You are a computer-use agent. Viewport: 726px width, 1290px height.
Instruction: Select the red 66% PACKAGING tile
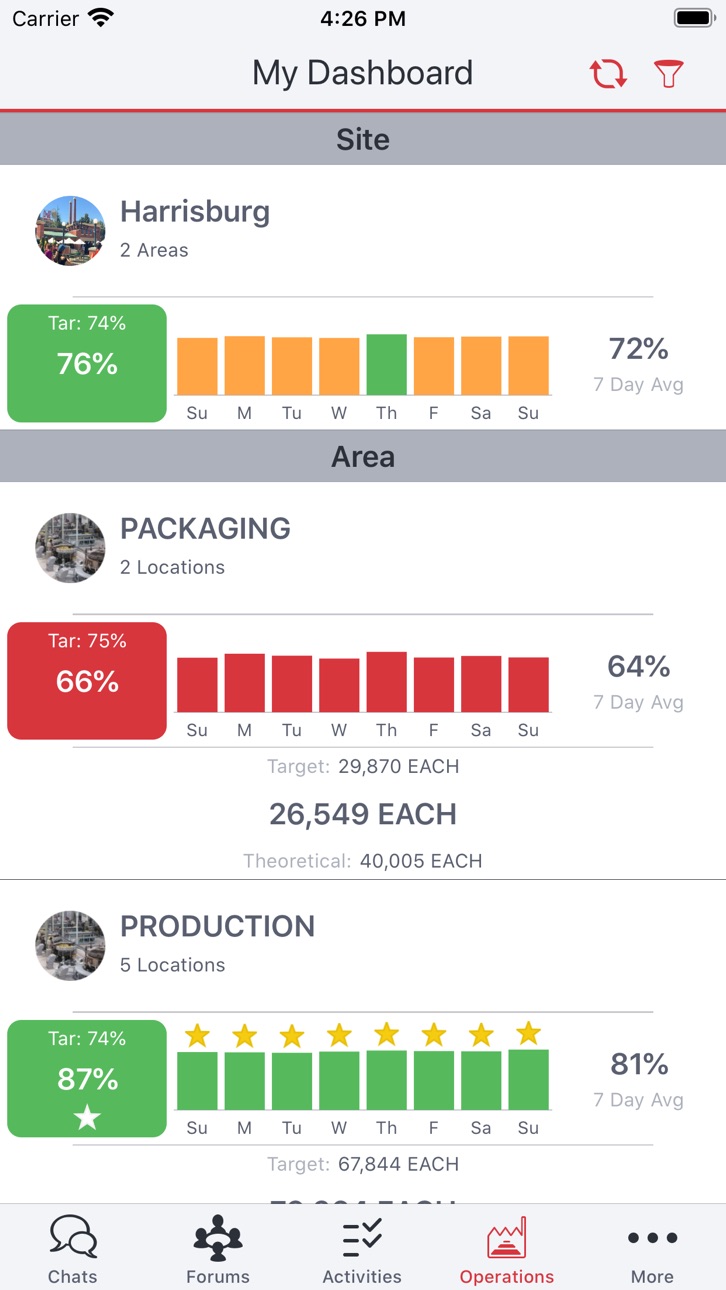tap(87, 680)
